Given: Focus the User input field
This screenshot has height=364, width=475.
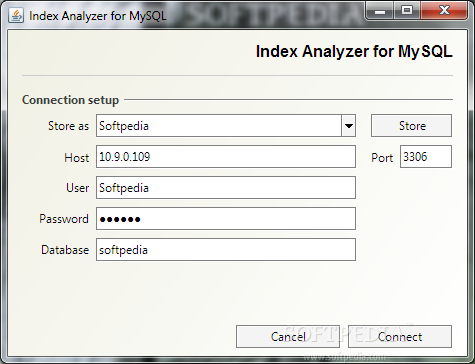Looking at the screenshot, I should coord(226,188).
